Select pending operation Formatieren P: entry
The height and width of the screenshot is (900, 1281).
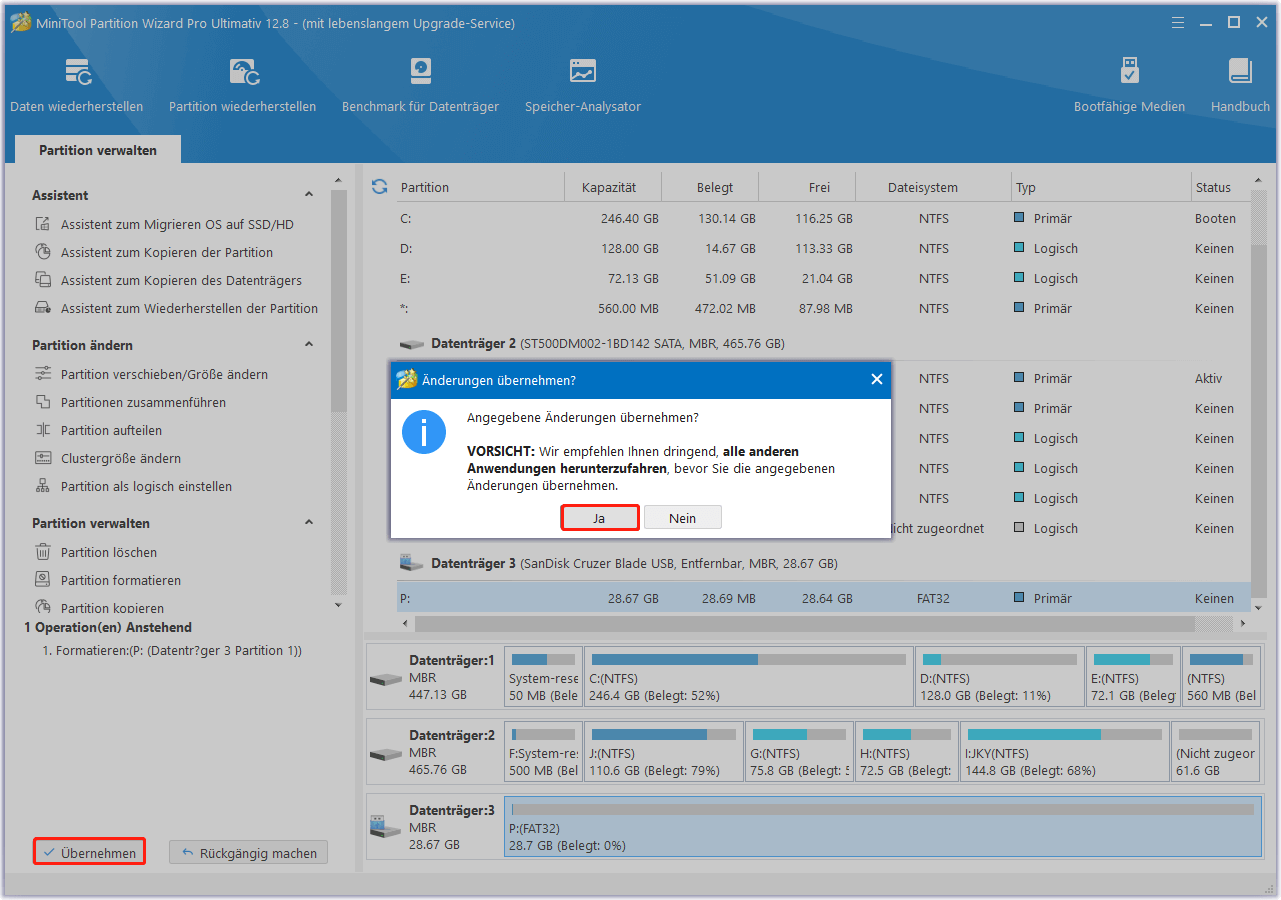click(172, 650)
